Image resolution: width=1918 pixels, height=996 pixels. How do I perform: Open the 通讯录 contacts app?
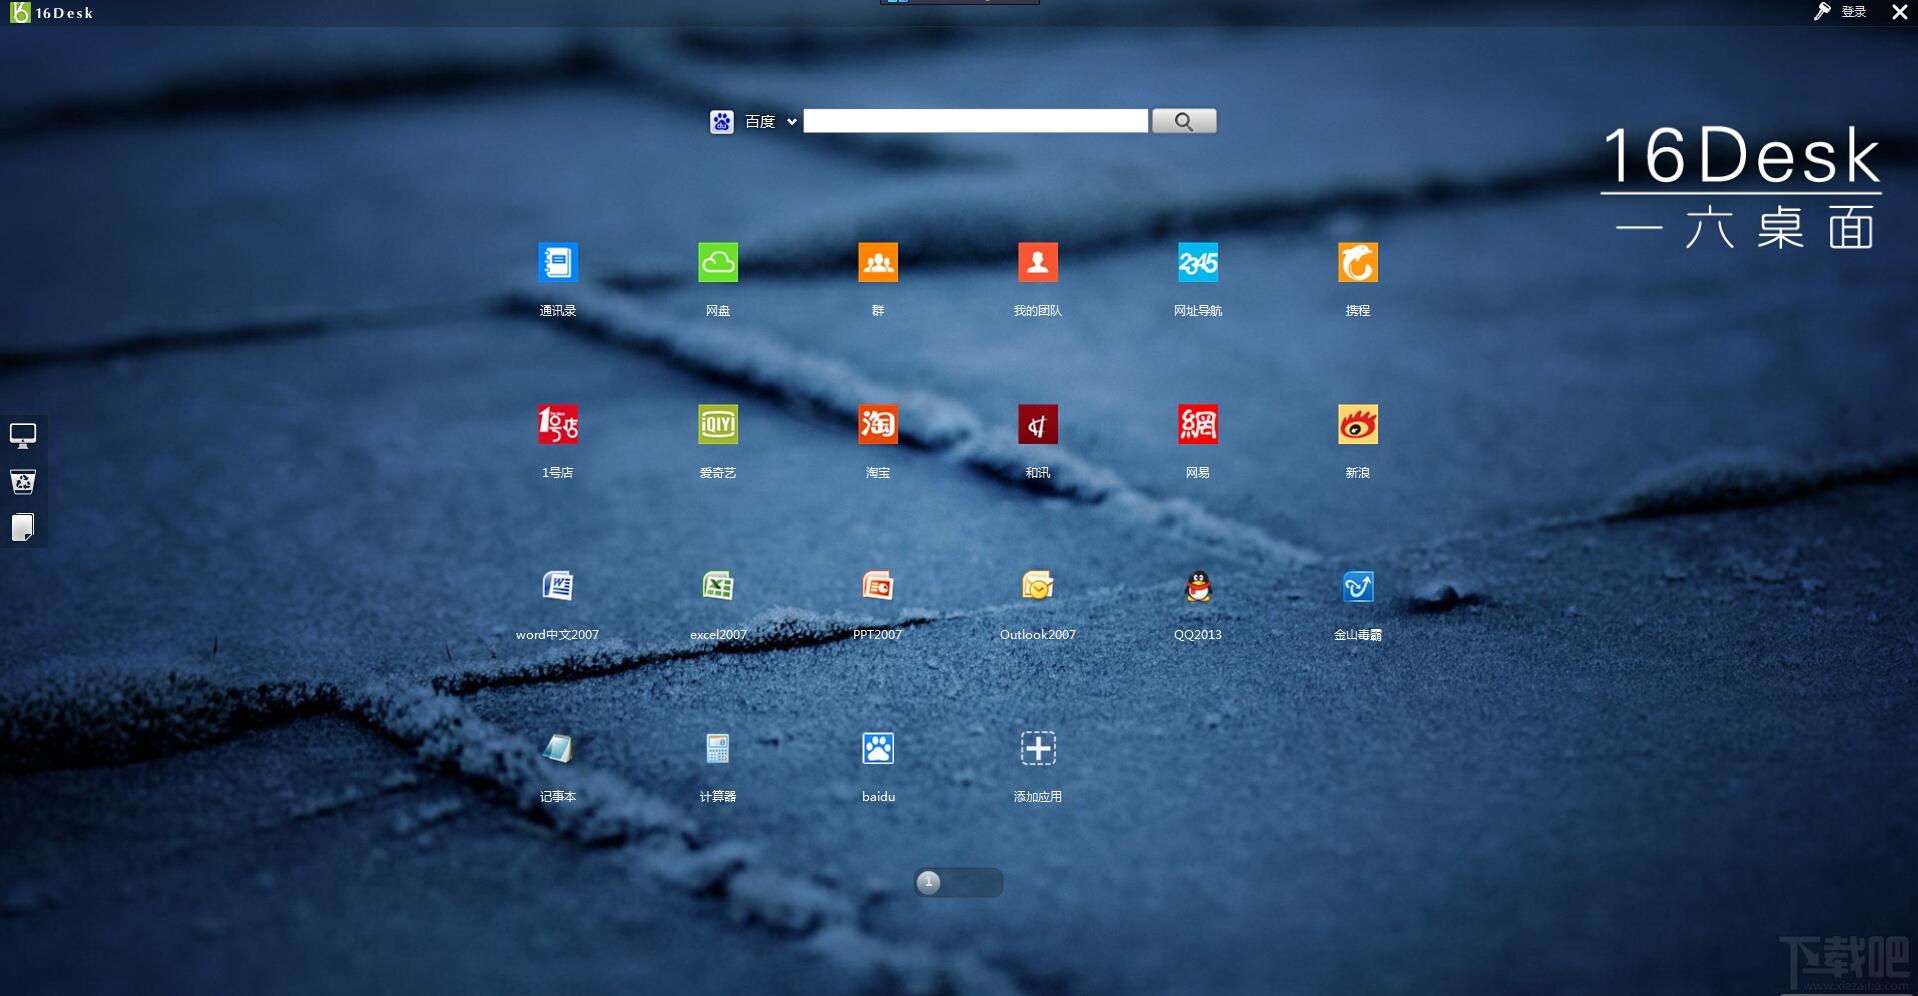click(x=557, y=263)
